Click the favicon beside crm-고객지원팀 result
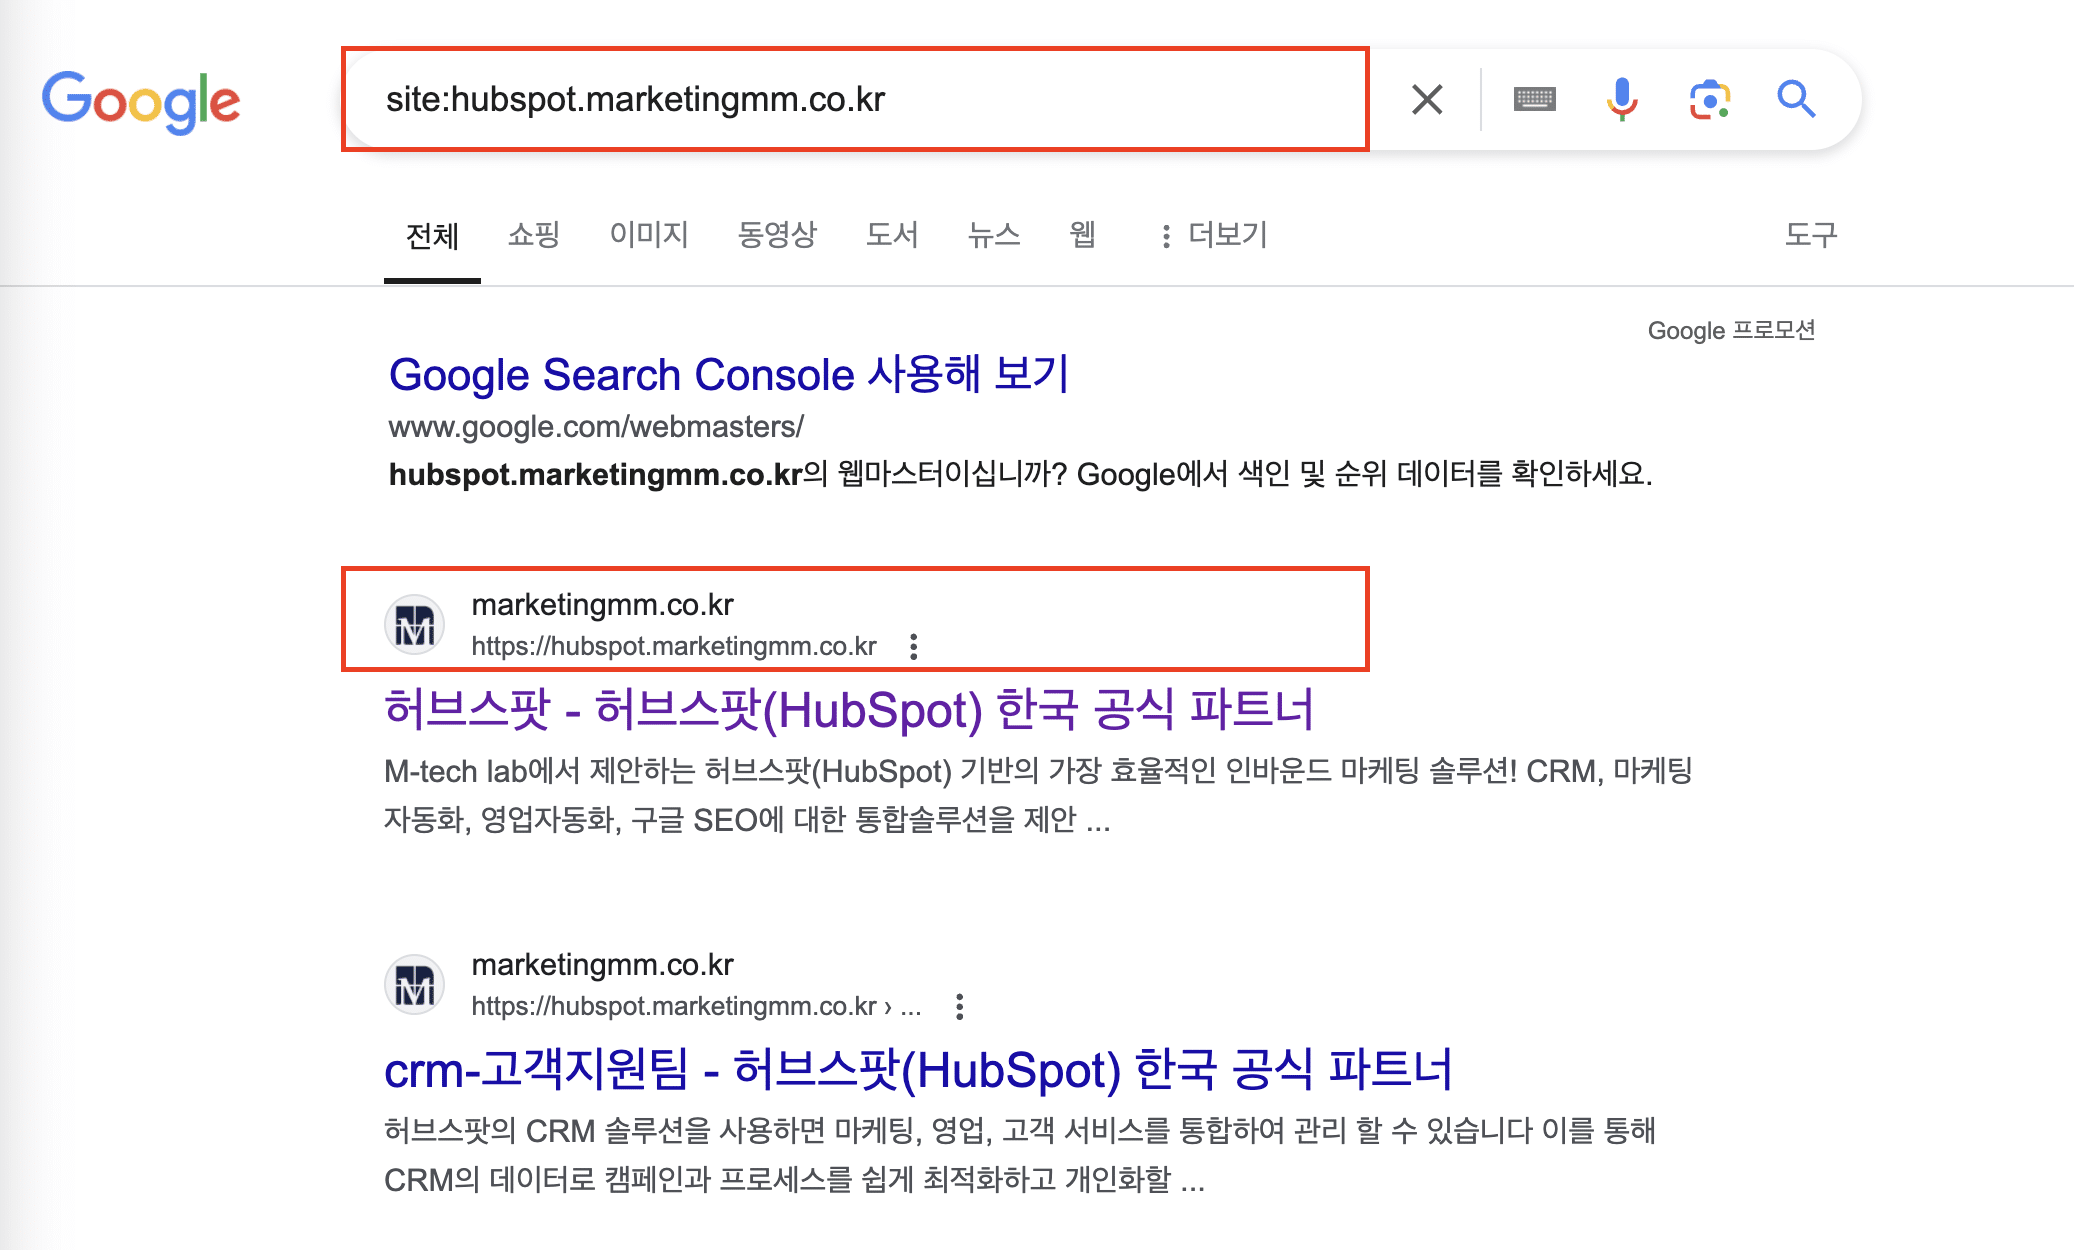The height and width of the screenshot is (1250, 2074). (415, 983)
